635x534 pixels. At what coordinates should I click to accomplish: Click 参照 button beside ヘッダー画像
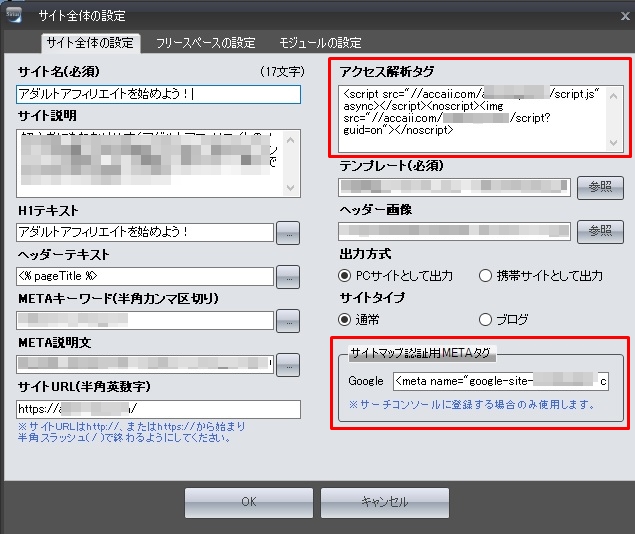[600, 232]
